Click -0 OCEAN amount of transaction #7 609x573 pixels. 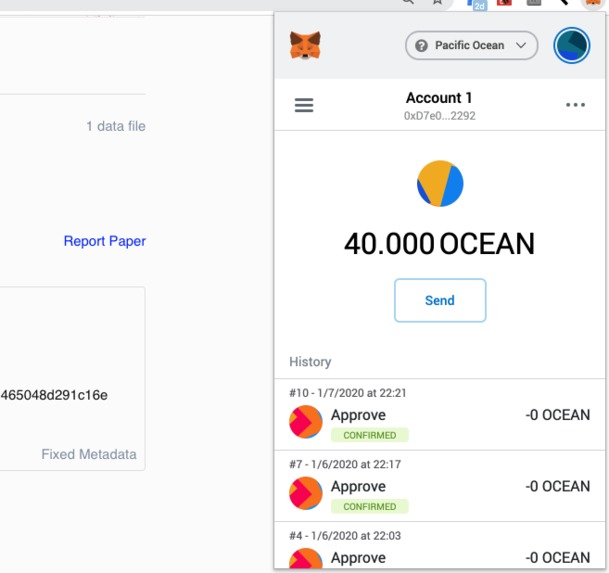coord(558,486)
